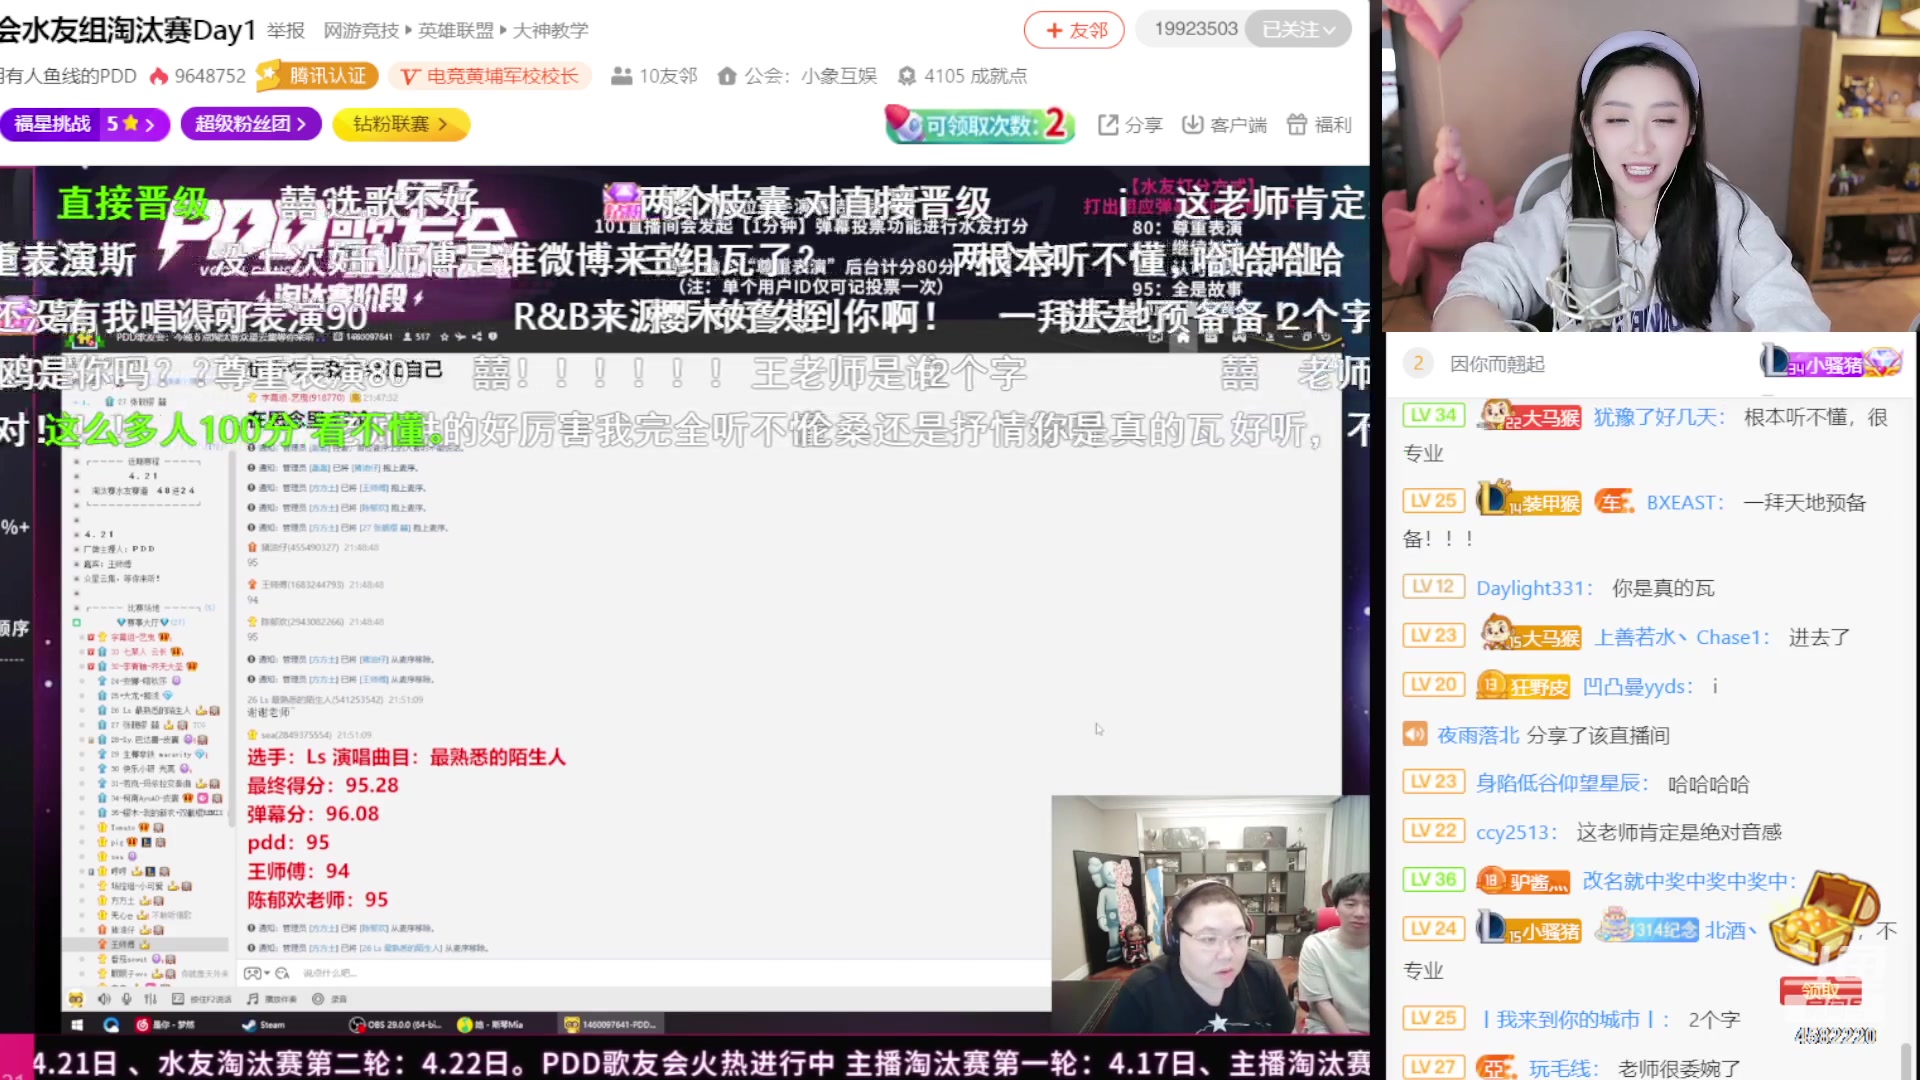Click username ccy2513 in chat
The image size is (1920, 1080).
(x=1516, y=832)
